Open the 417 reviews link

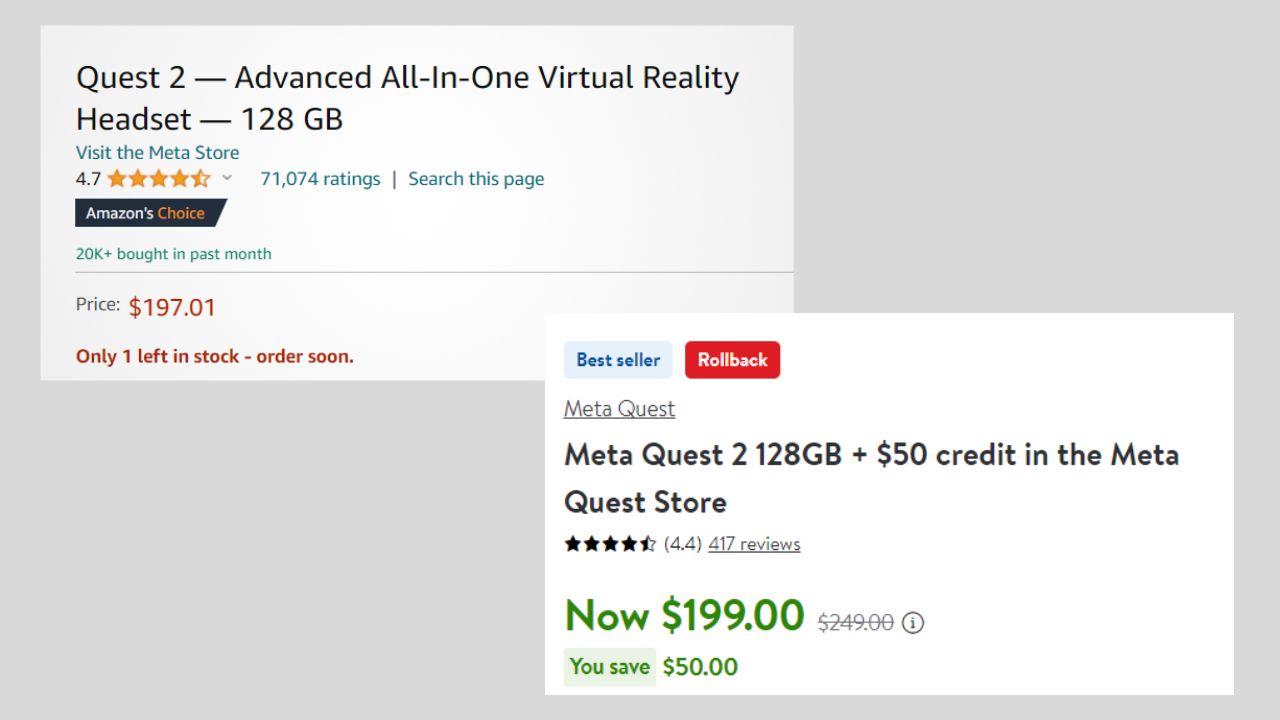[x=754, y=544]
